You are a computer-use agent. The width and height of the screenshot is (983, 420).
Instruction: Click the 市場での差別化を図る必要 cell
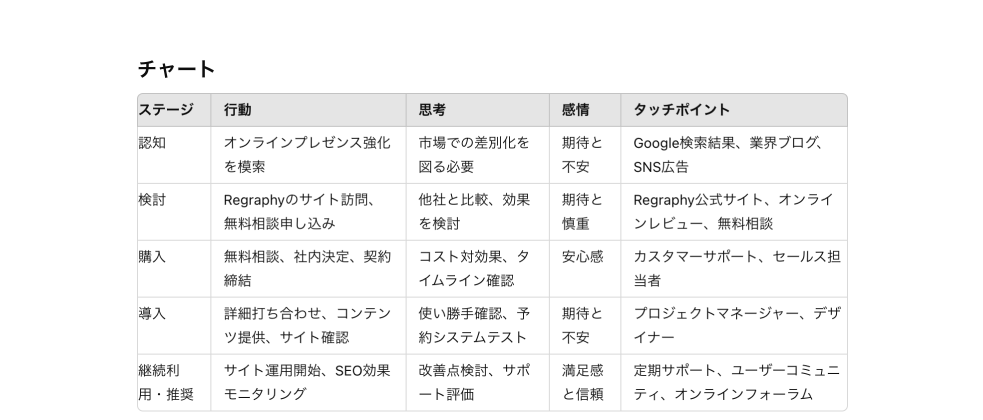(x=478, y=155)
